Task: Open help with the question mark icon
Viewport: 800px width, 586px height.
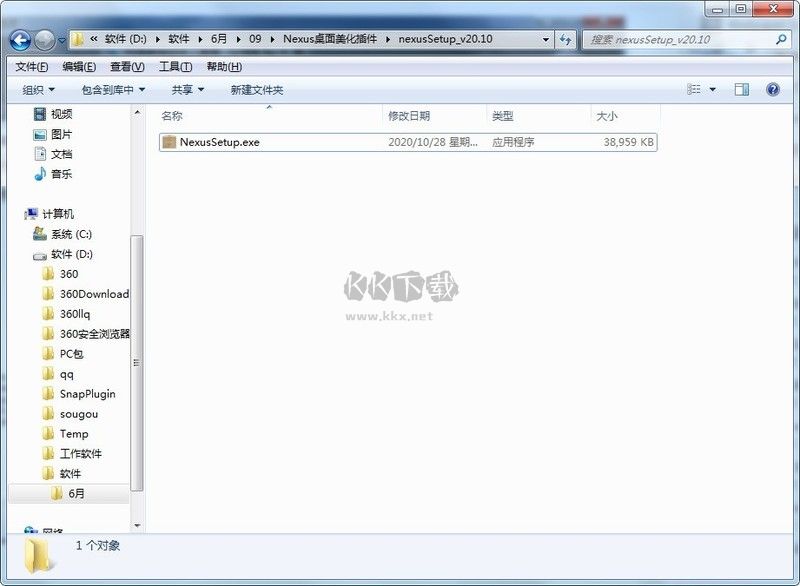Action: point(773,90)
